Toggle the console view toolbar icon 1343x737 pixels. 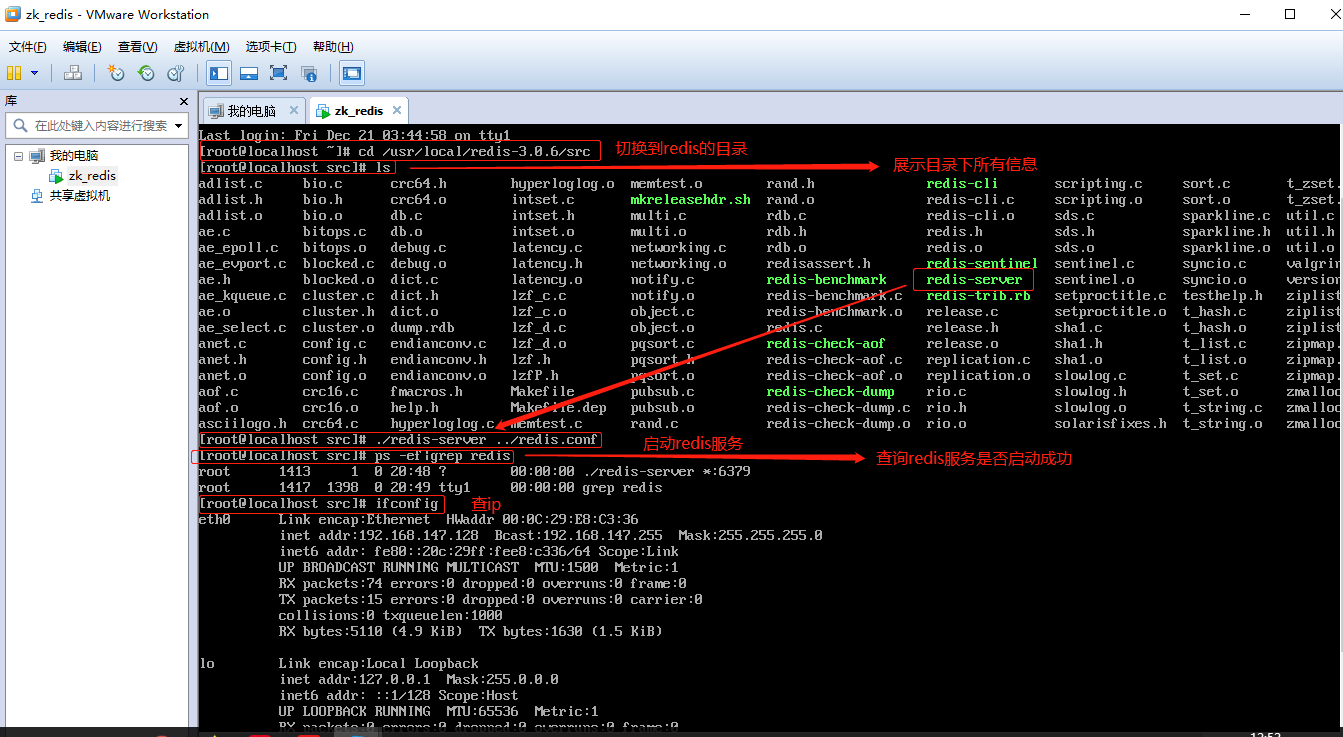(x=352, y=73)
